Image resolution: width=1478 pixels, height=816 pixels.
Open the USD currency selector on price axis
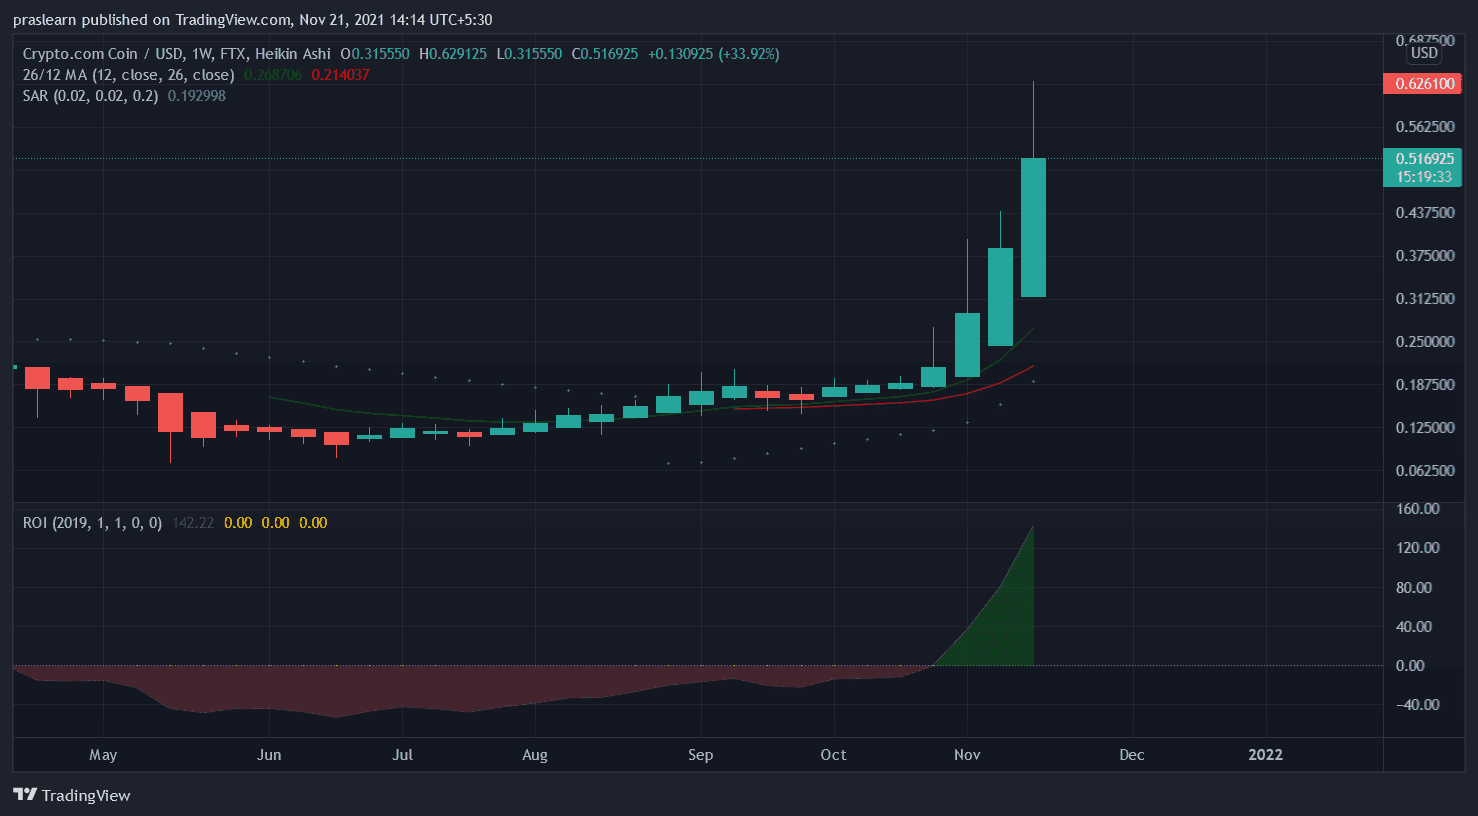point(1423,53)
